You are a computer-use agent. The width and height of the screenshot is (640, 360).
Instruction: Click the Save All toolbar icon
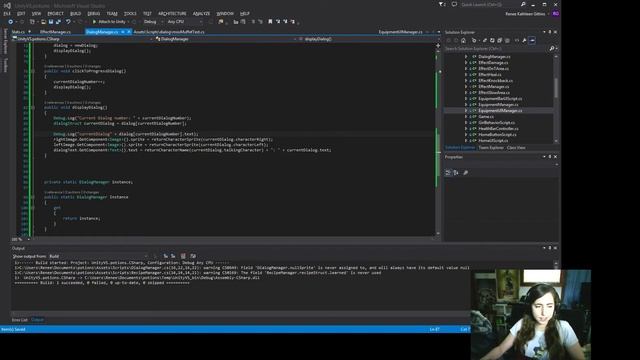pyautogui.click(x=58, y=22)
